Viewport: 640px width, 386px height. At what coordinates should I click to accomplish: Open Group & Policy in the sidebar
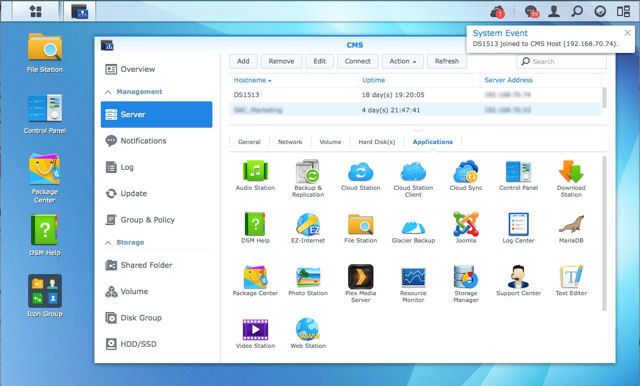156,220
